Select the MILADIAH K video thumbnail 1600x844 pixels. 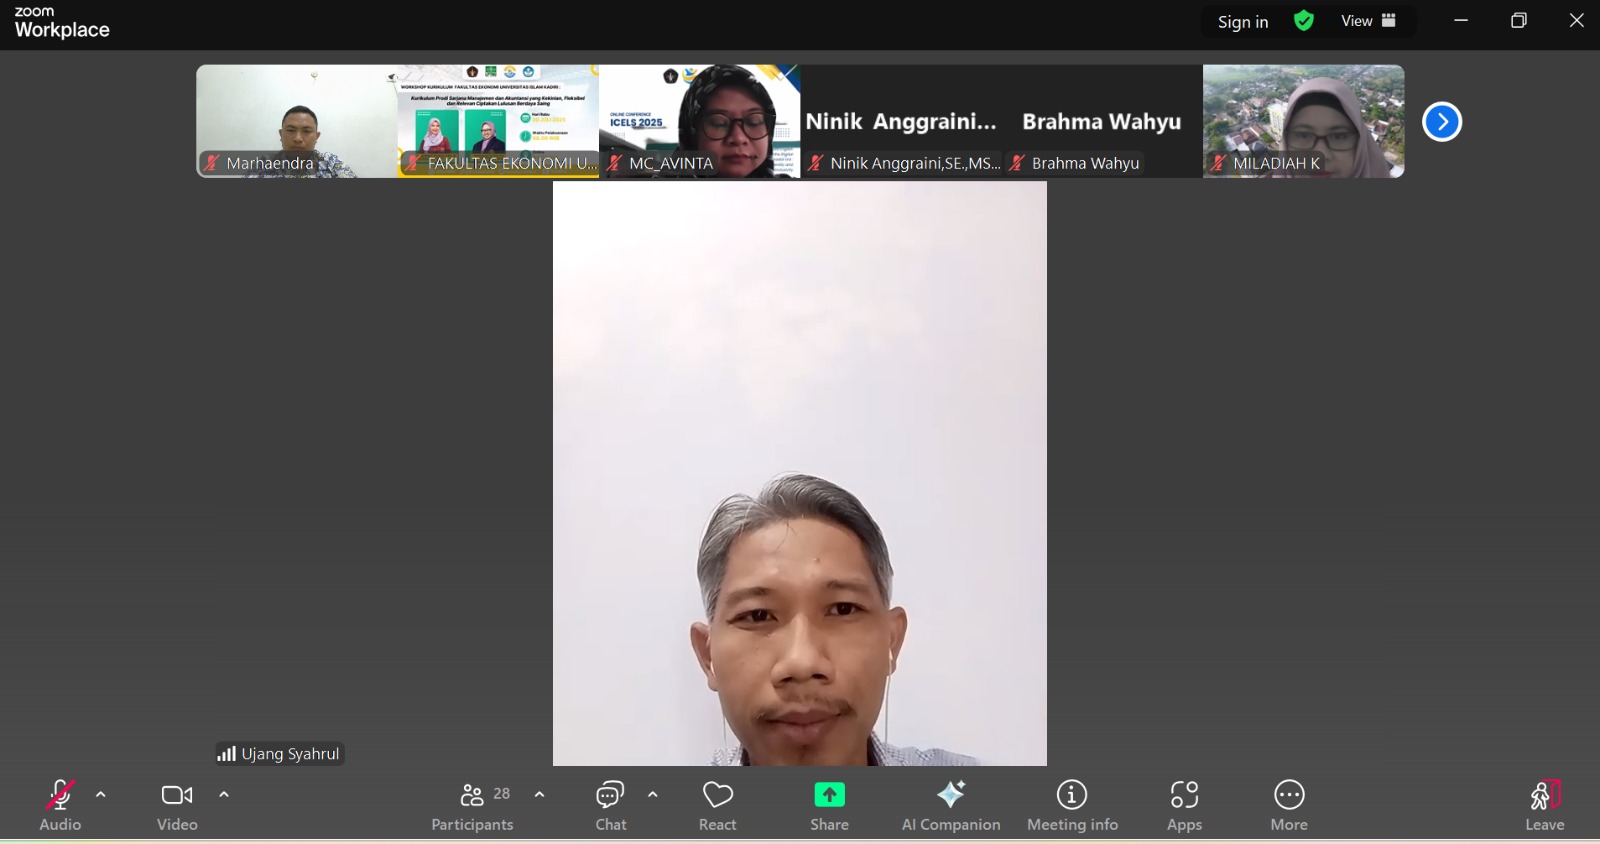1304,121
